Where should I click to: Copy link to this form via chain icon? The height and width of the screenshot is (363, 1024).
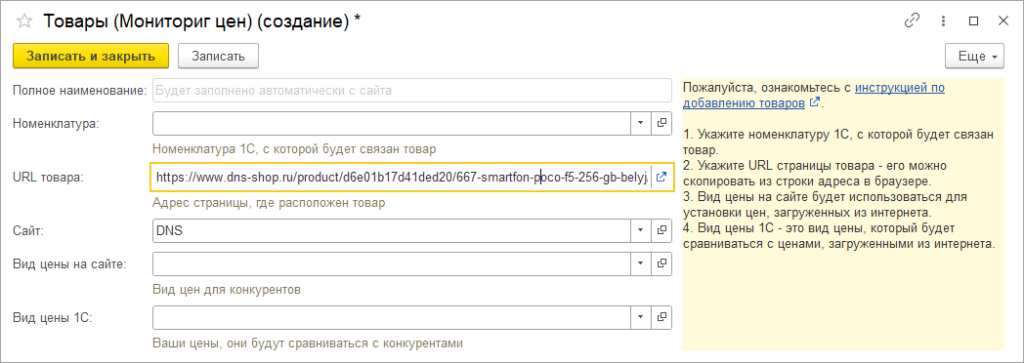coord(912,22)
